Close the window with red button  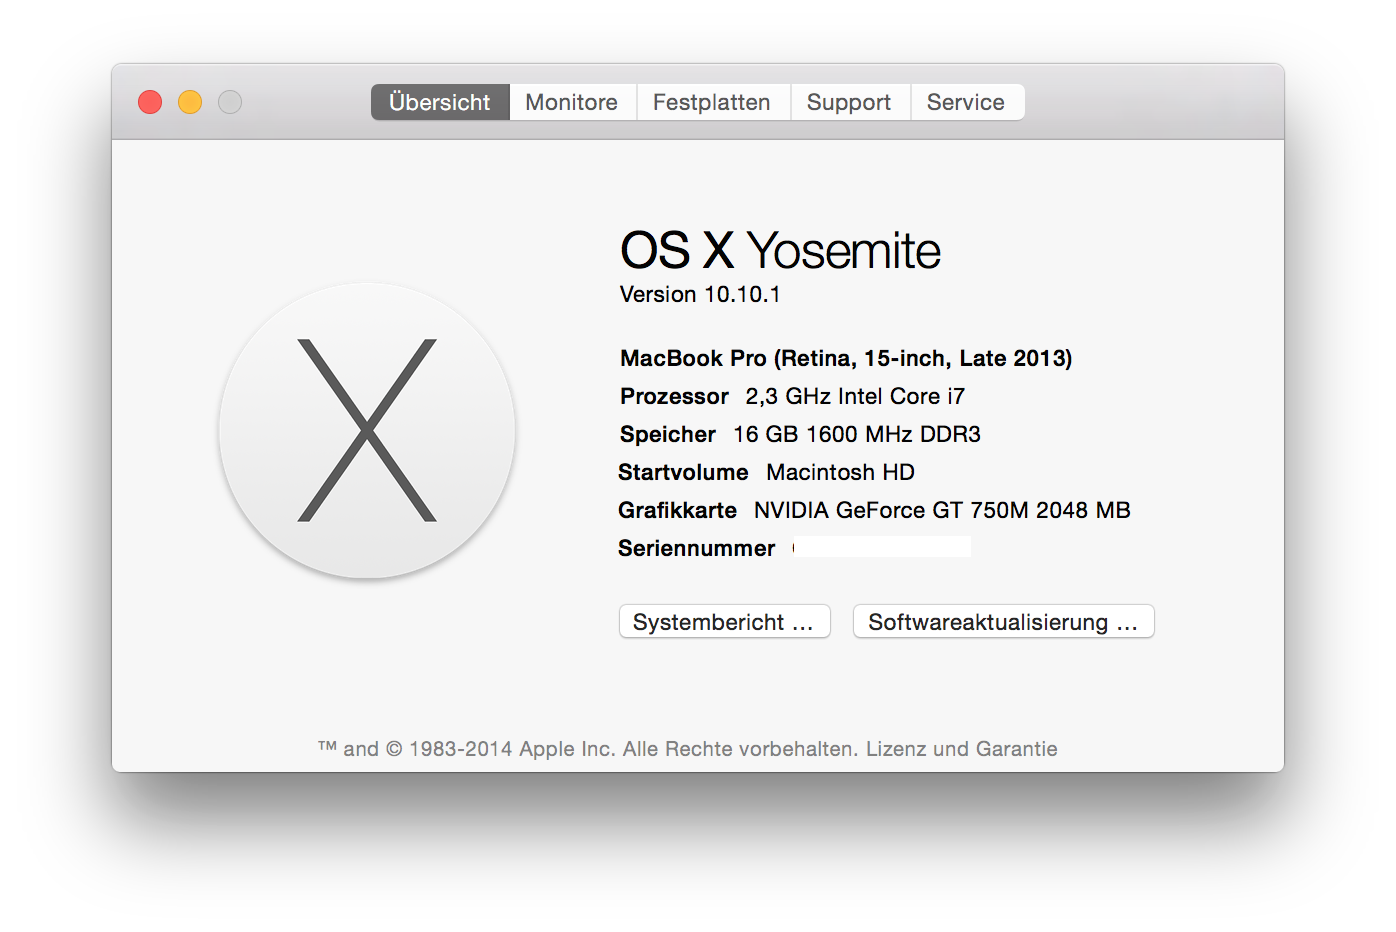pos(150,102)
